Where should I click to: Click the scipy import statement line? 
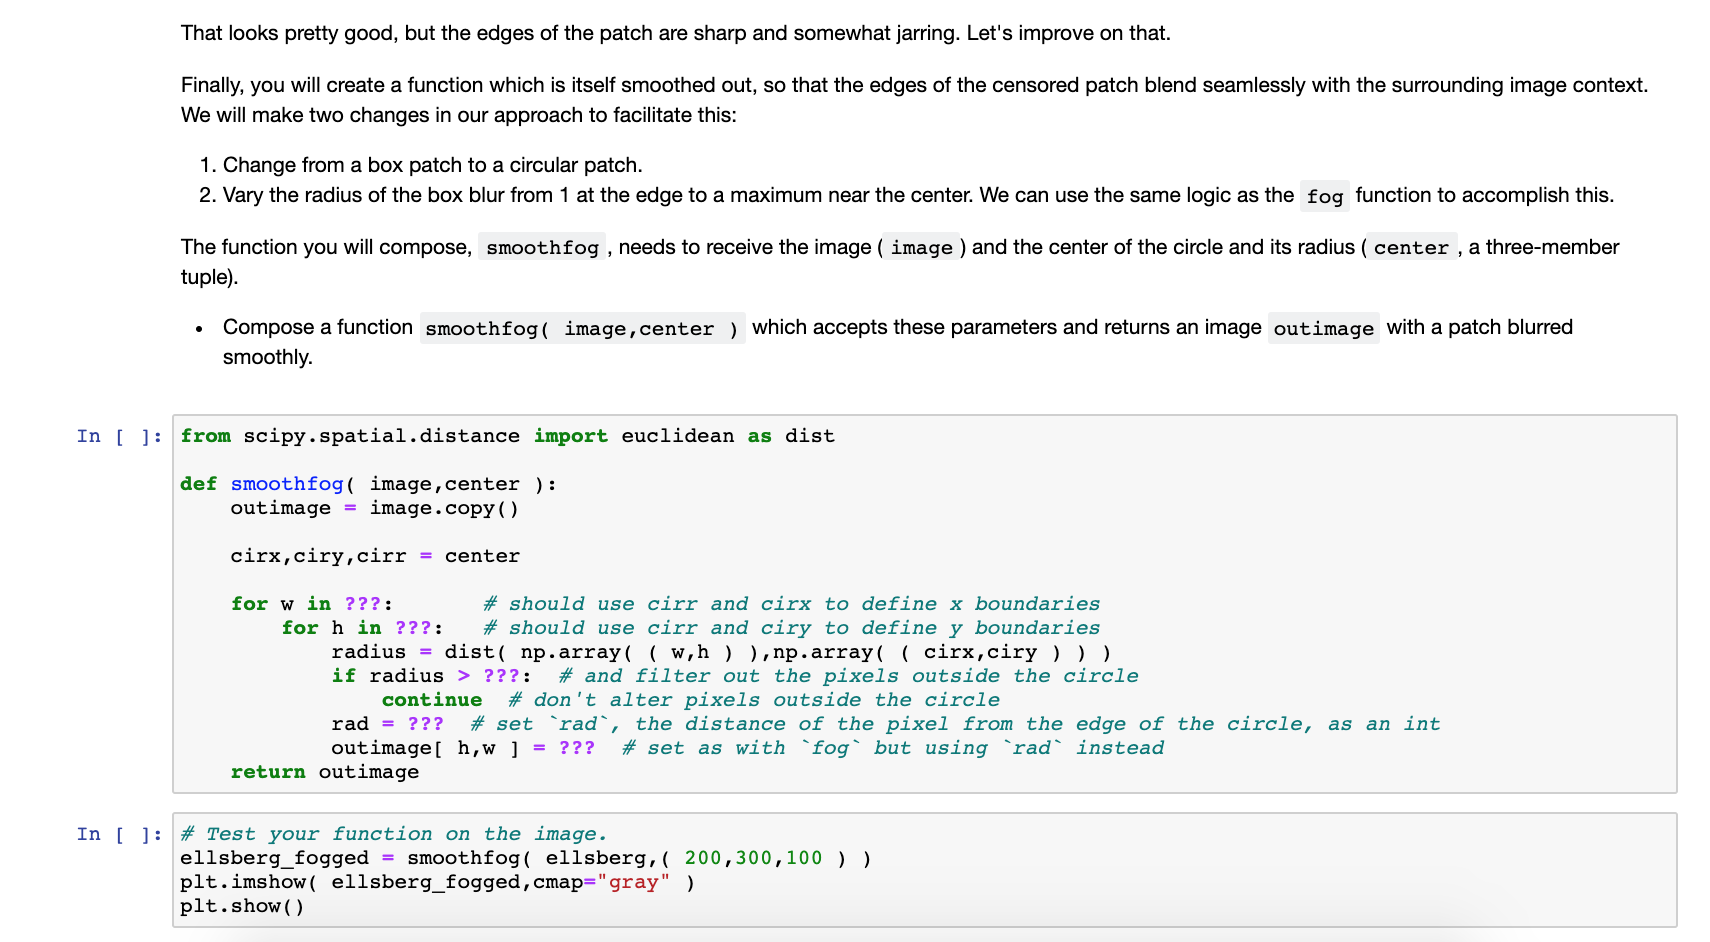coord(507,435)
